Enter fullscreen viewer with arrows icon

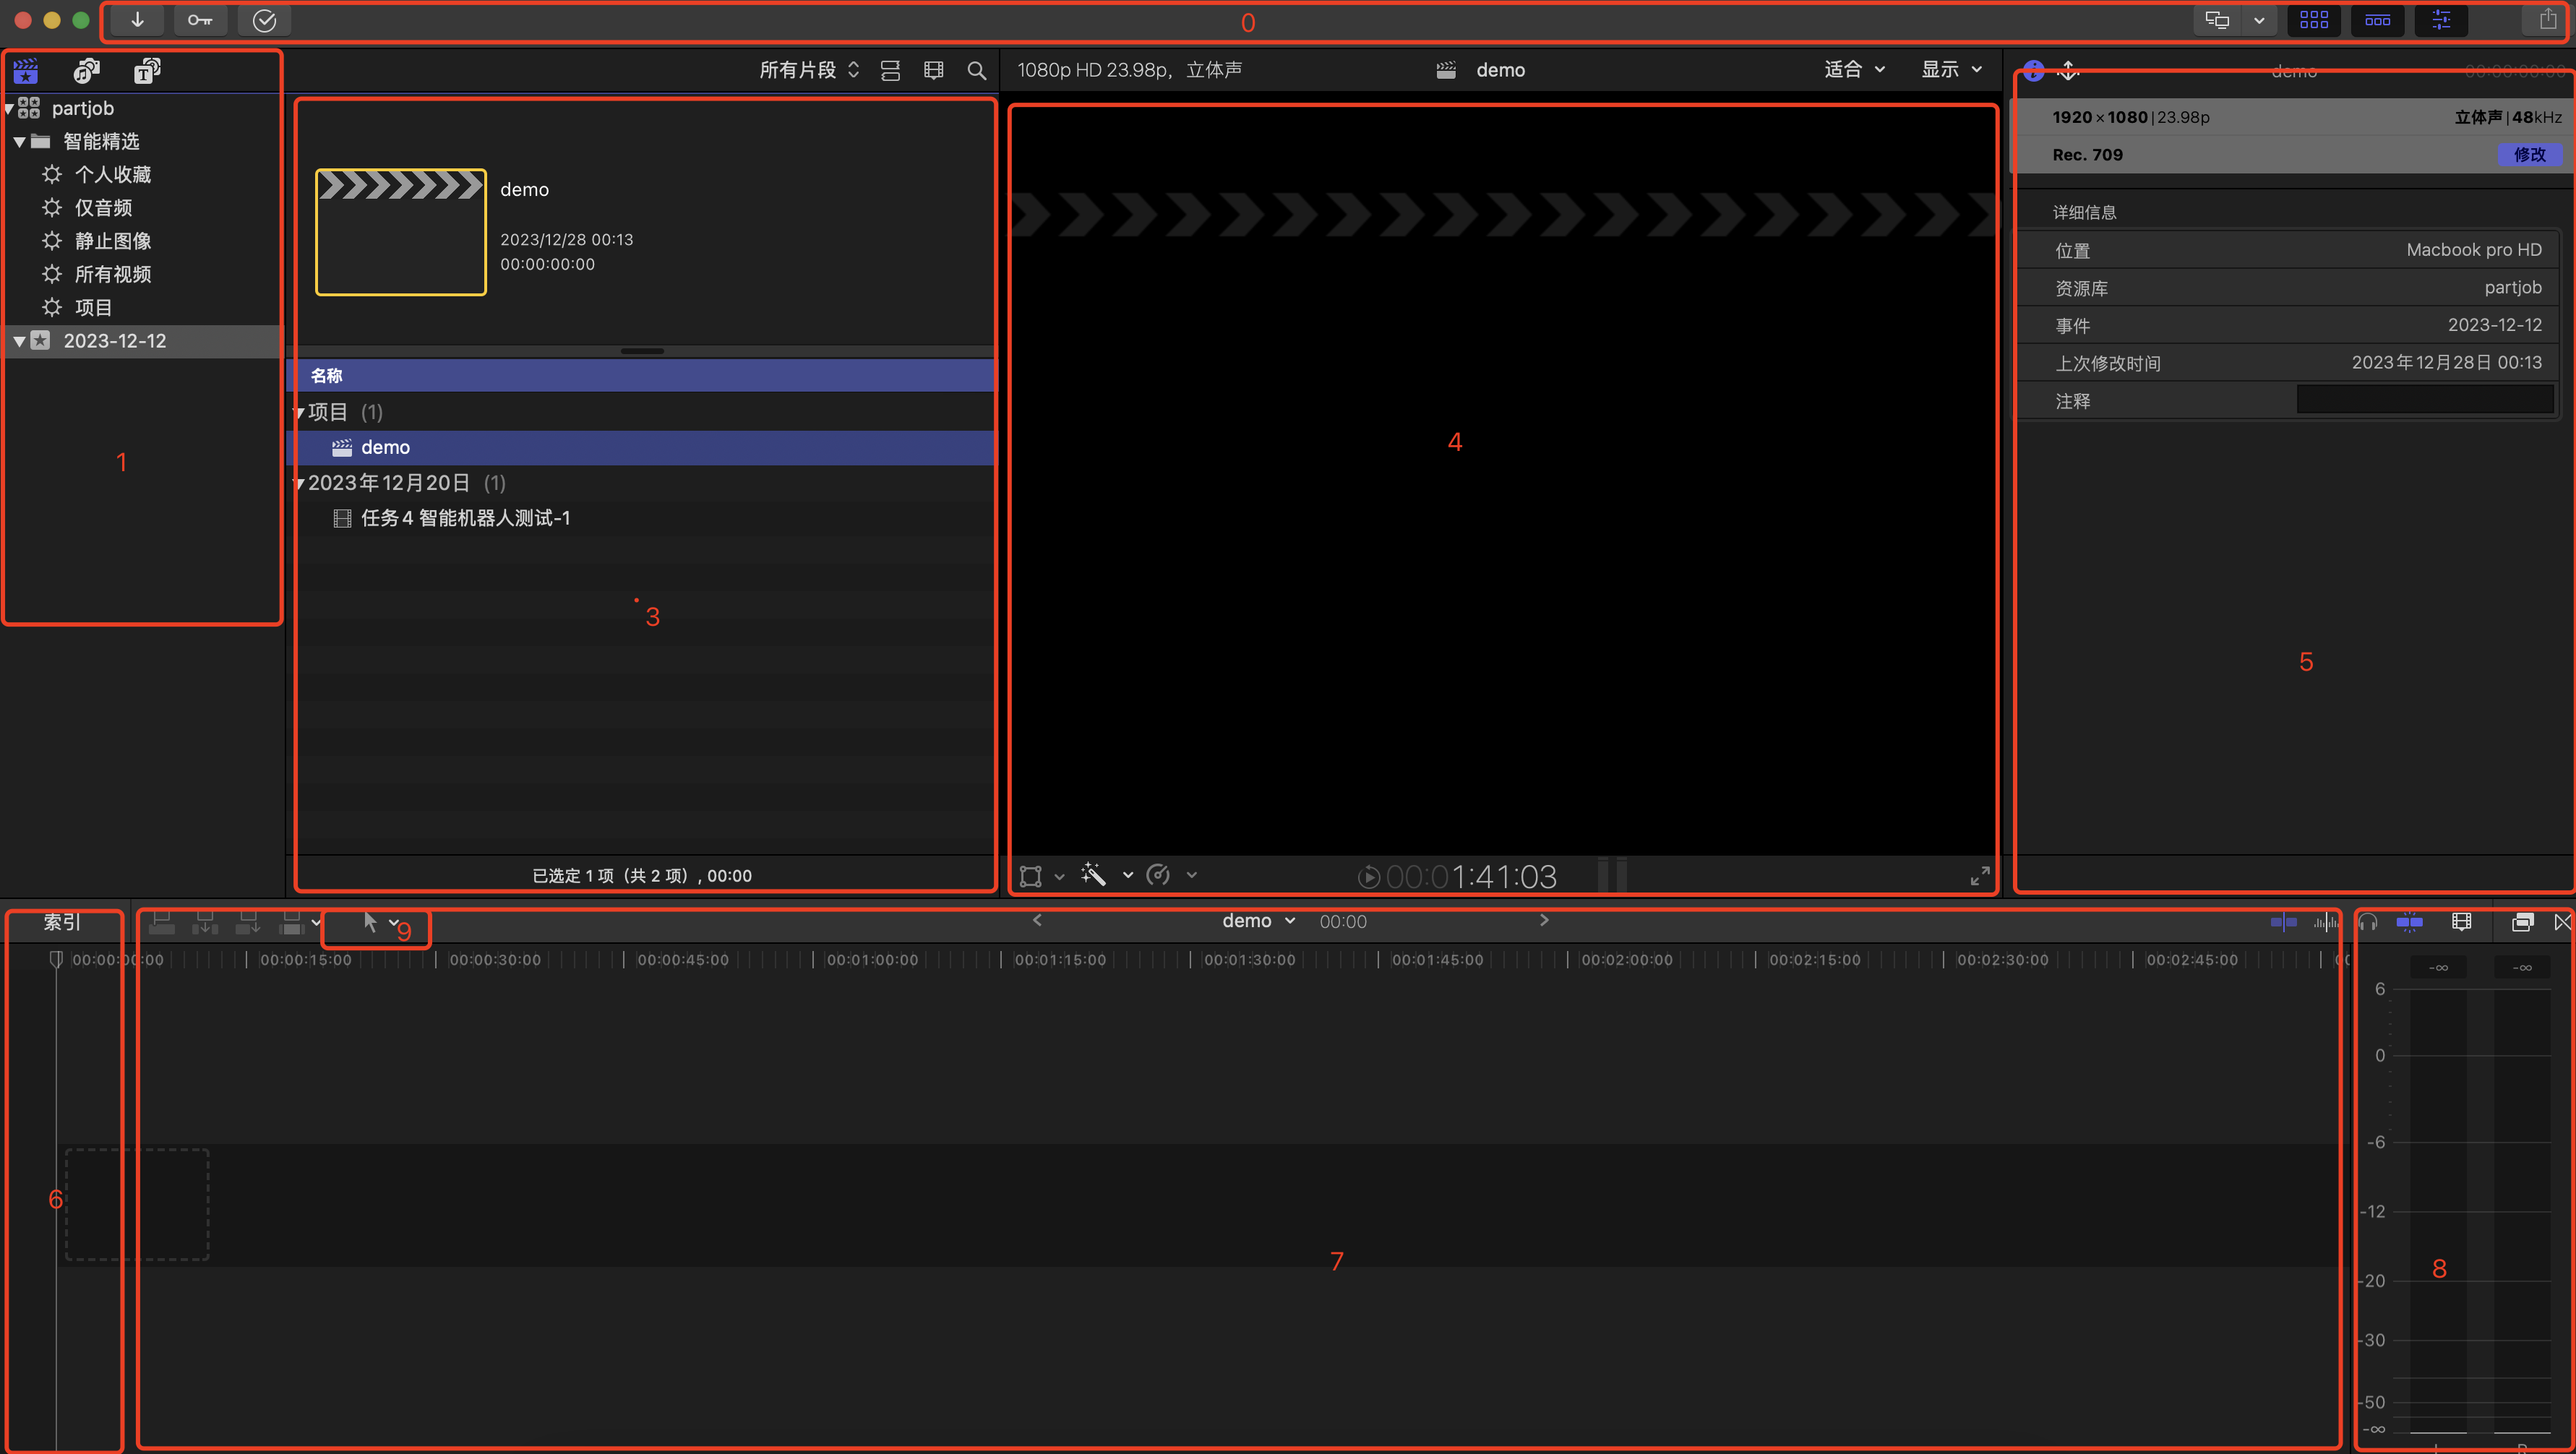(x=1979, y=876)
